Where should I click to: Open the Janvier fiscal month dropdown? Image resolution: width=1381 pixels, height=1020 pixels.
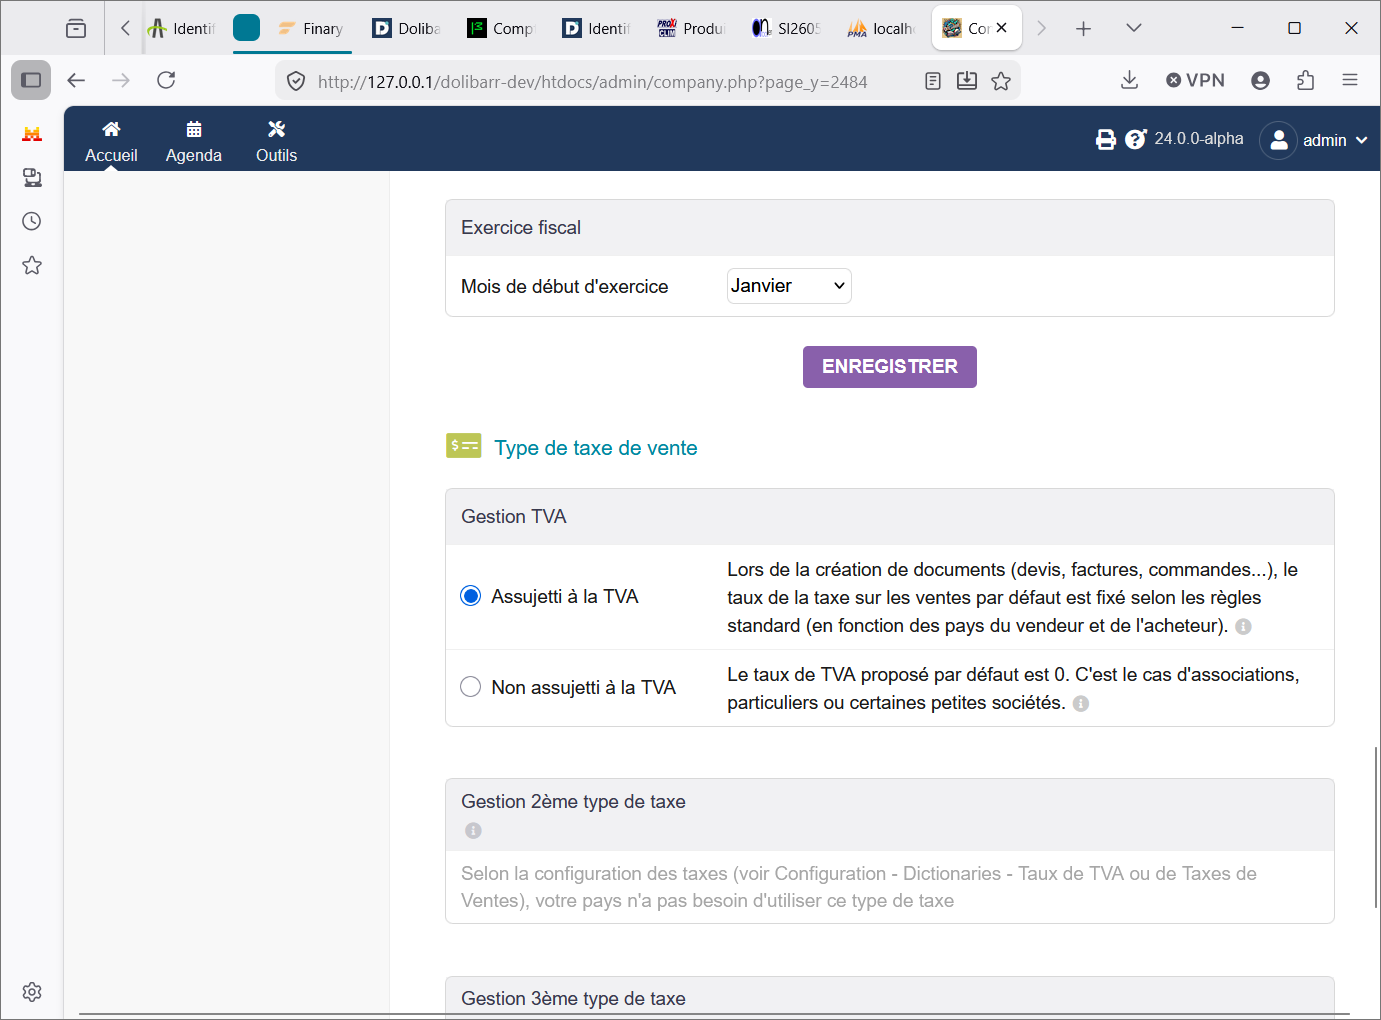[789, 286]
